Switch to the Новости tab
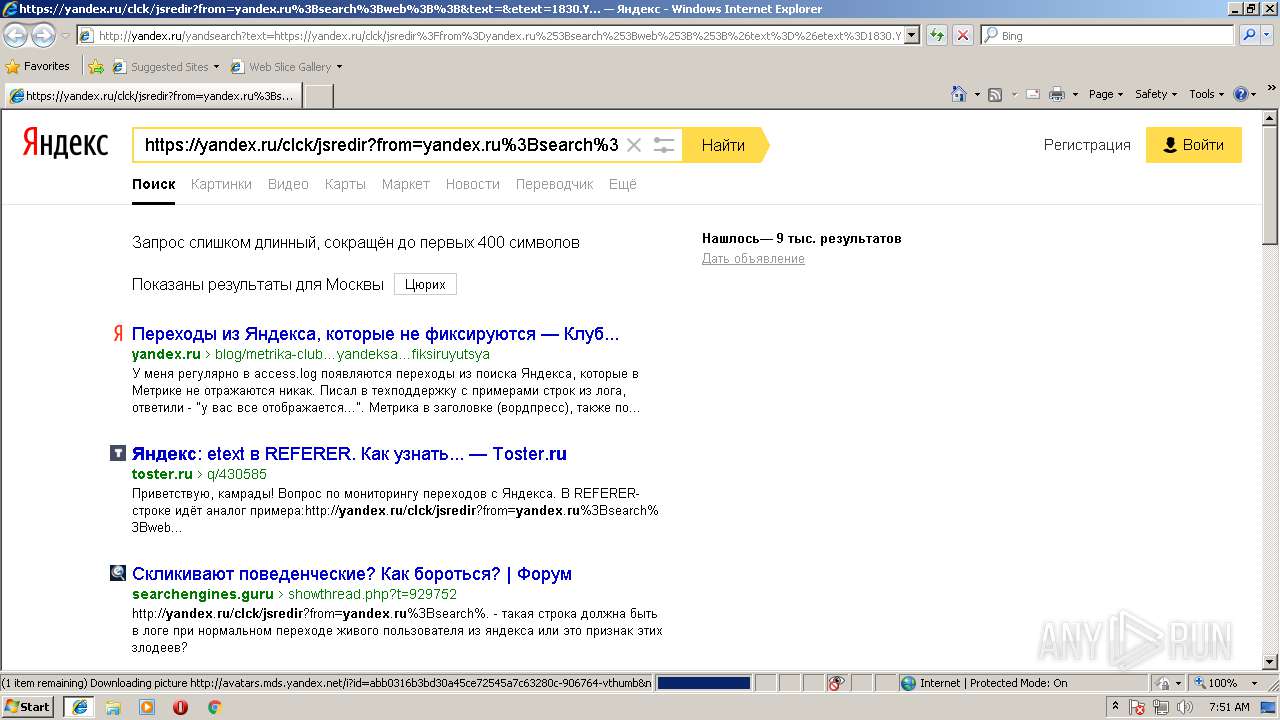This screenshot has height=720, width=1280. click(473, 184)
